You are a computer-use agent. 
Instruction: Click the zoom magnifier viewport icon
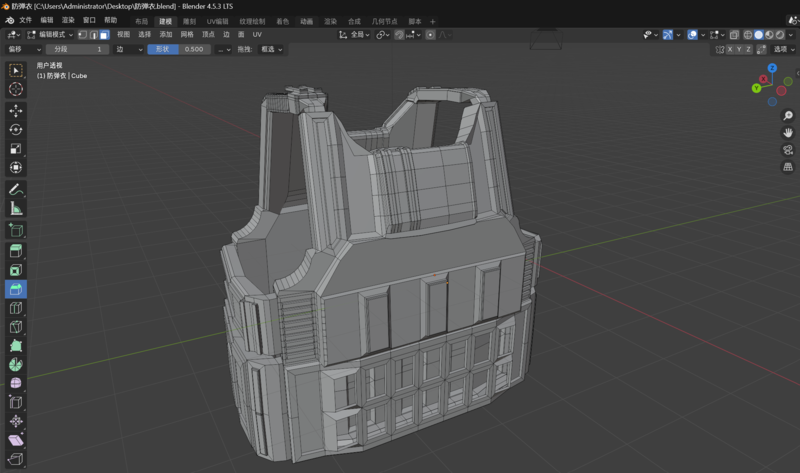788,116
